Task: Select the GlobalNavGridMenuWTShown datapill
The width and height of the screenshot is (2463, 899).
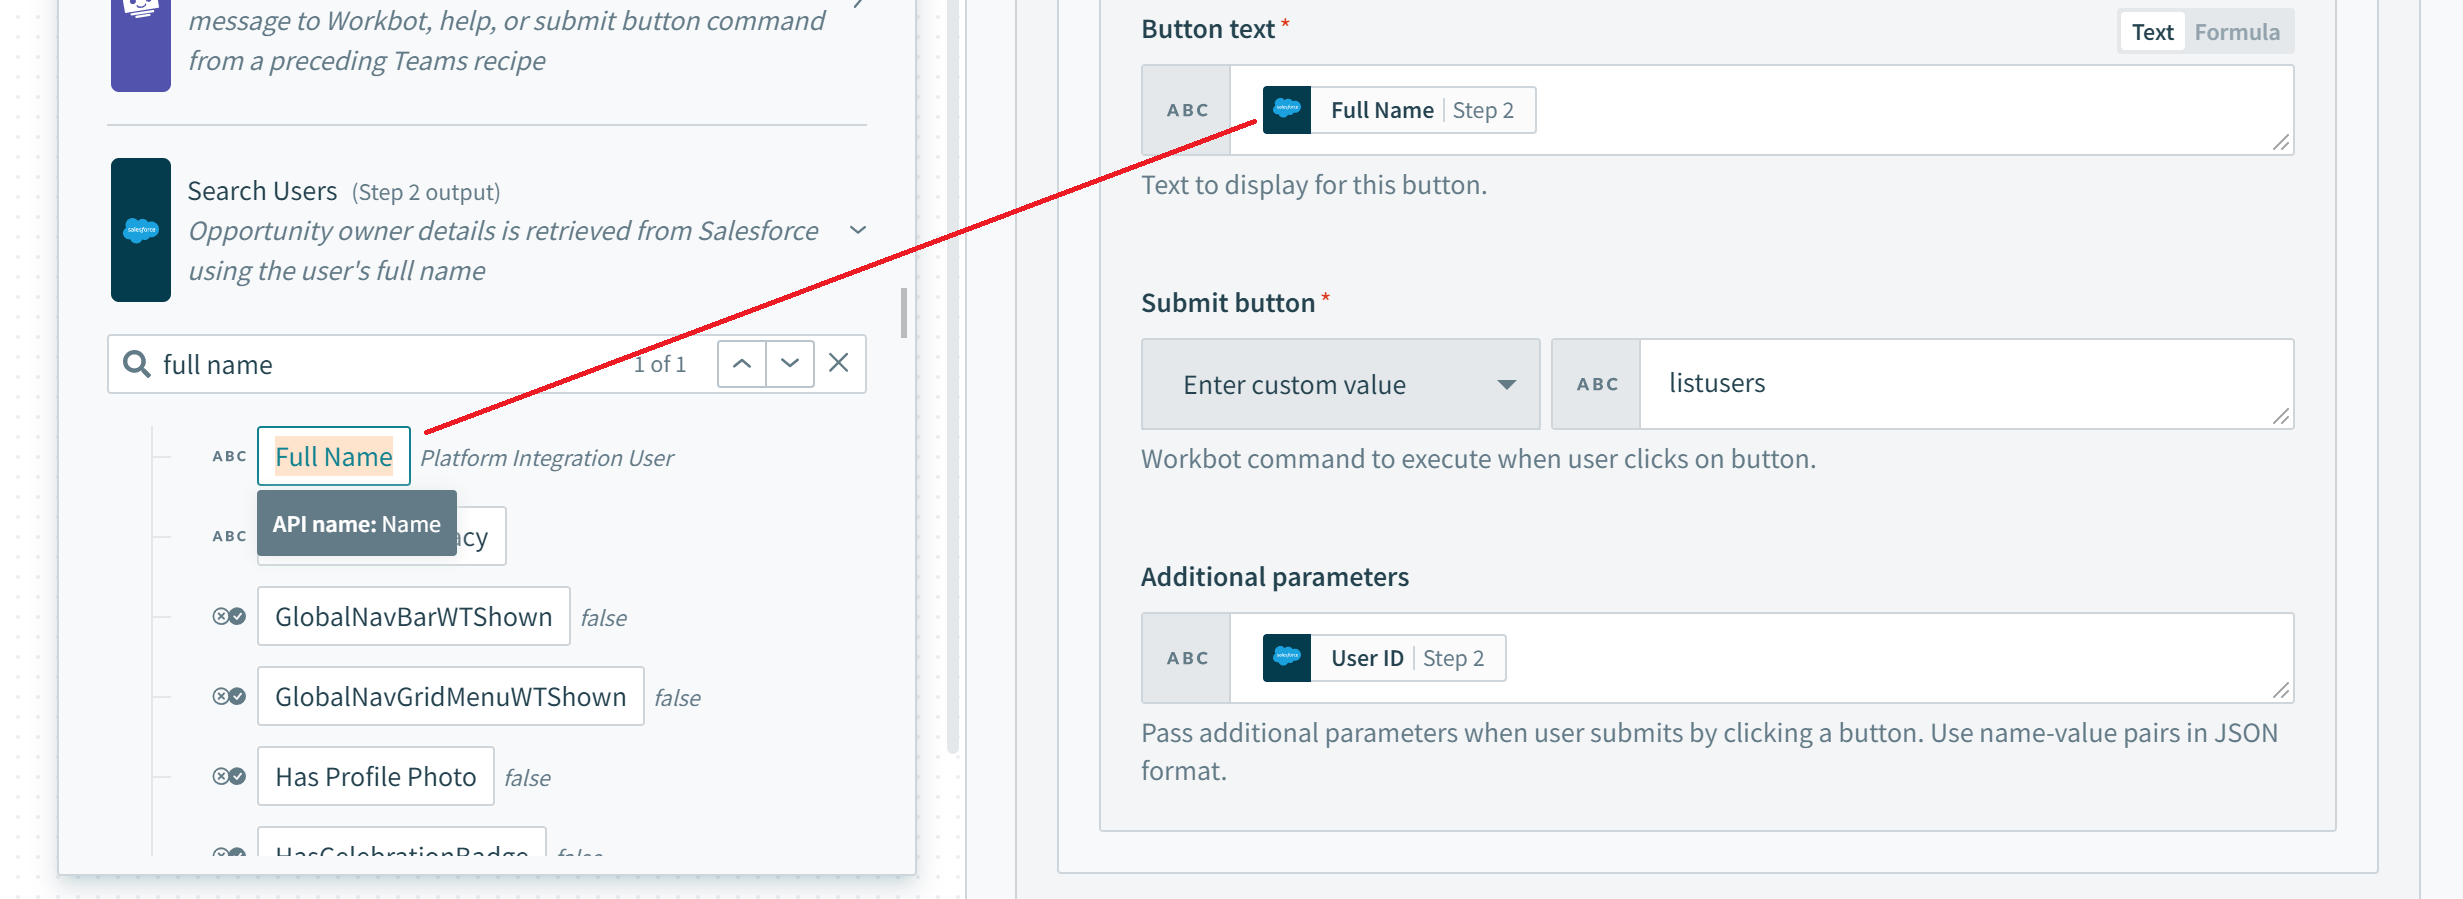Action: tap(450, 697)
